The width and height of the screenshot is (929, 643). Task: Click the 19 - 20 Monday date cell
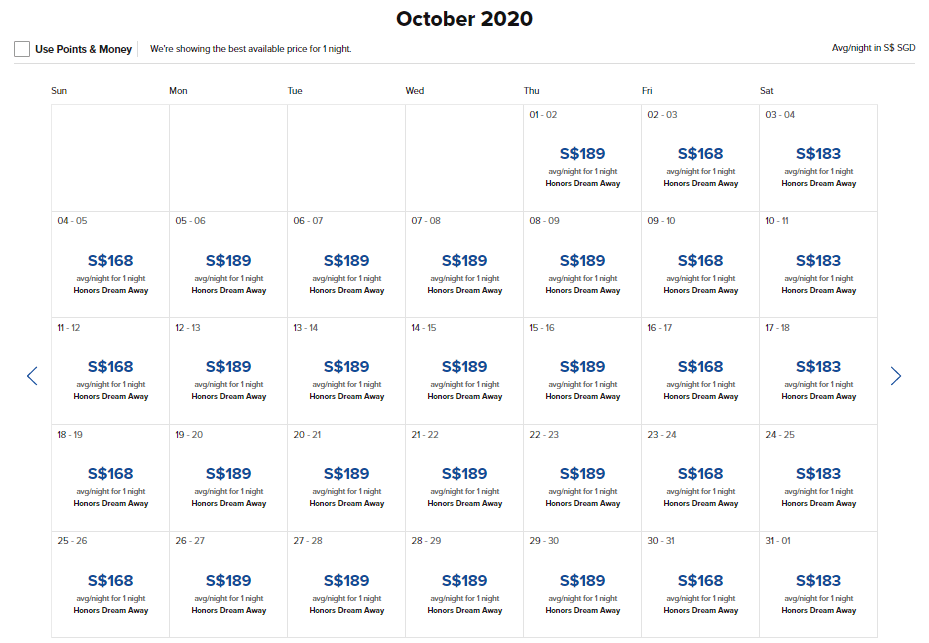[228, 478]
